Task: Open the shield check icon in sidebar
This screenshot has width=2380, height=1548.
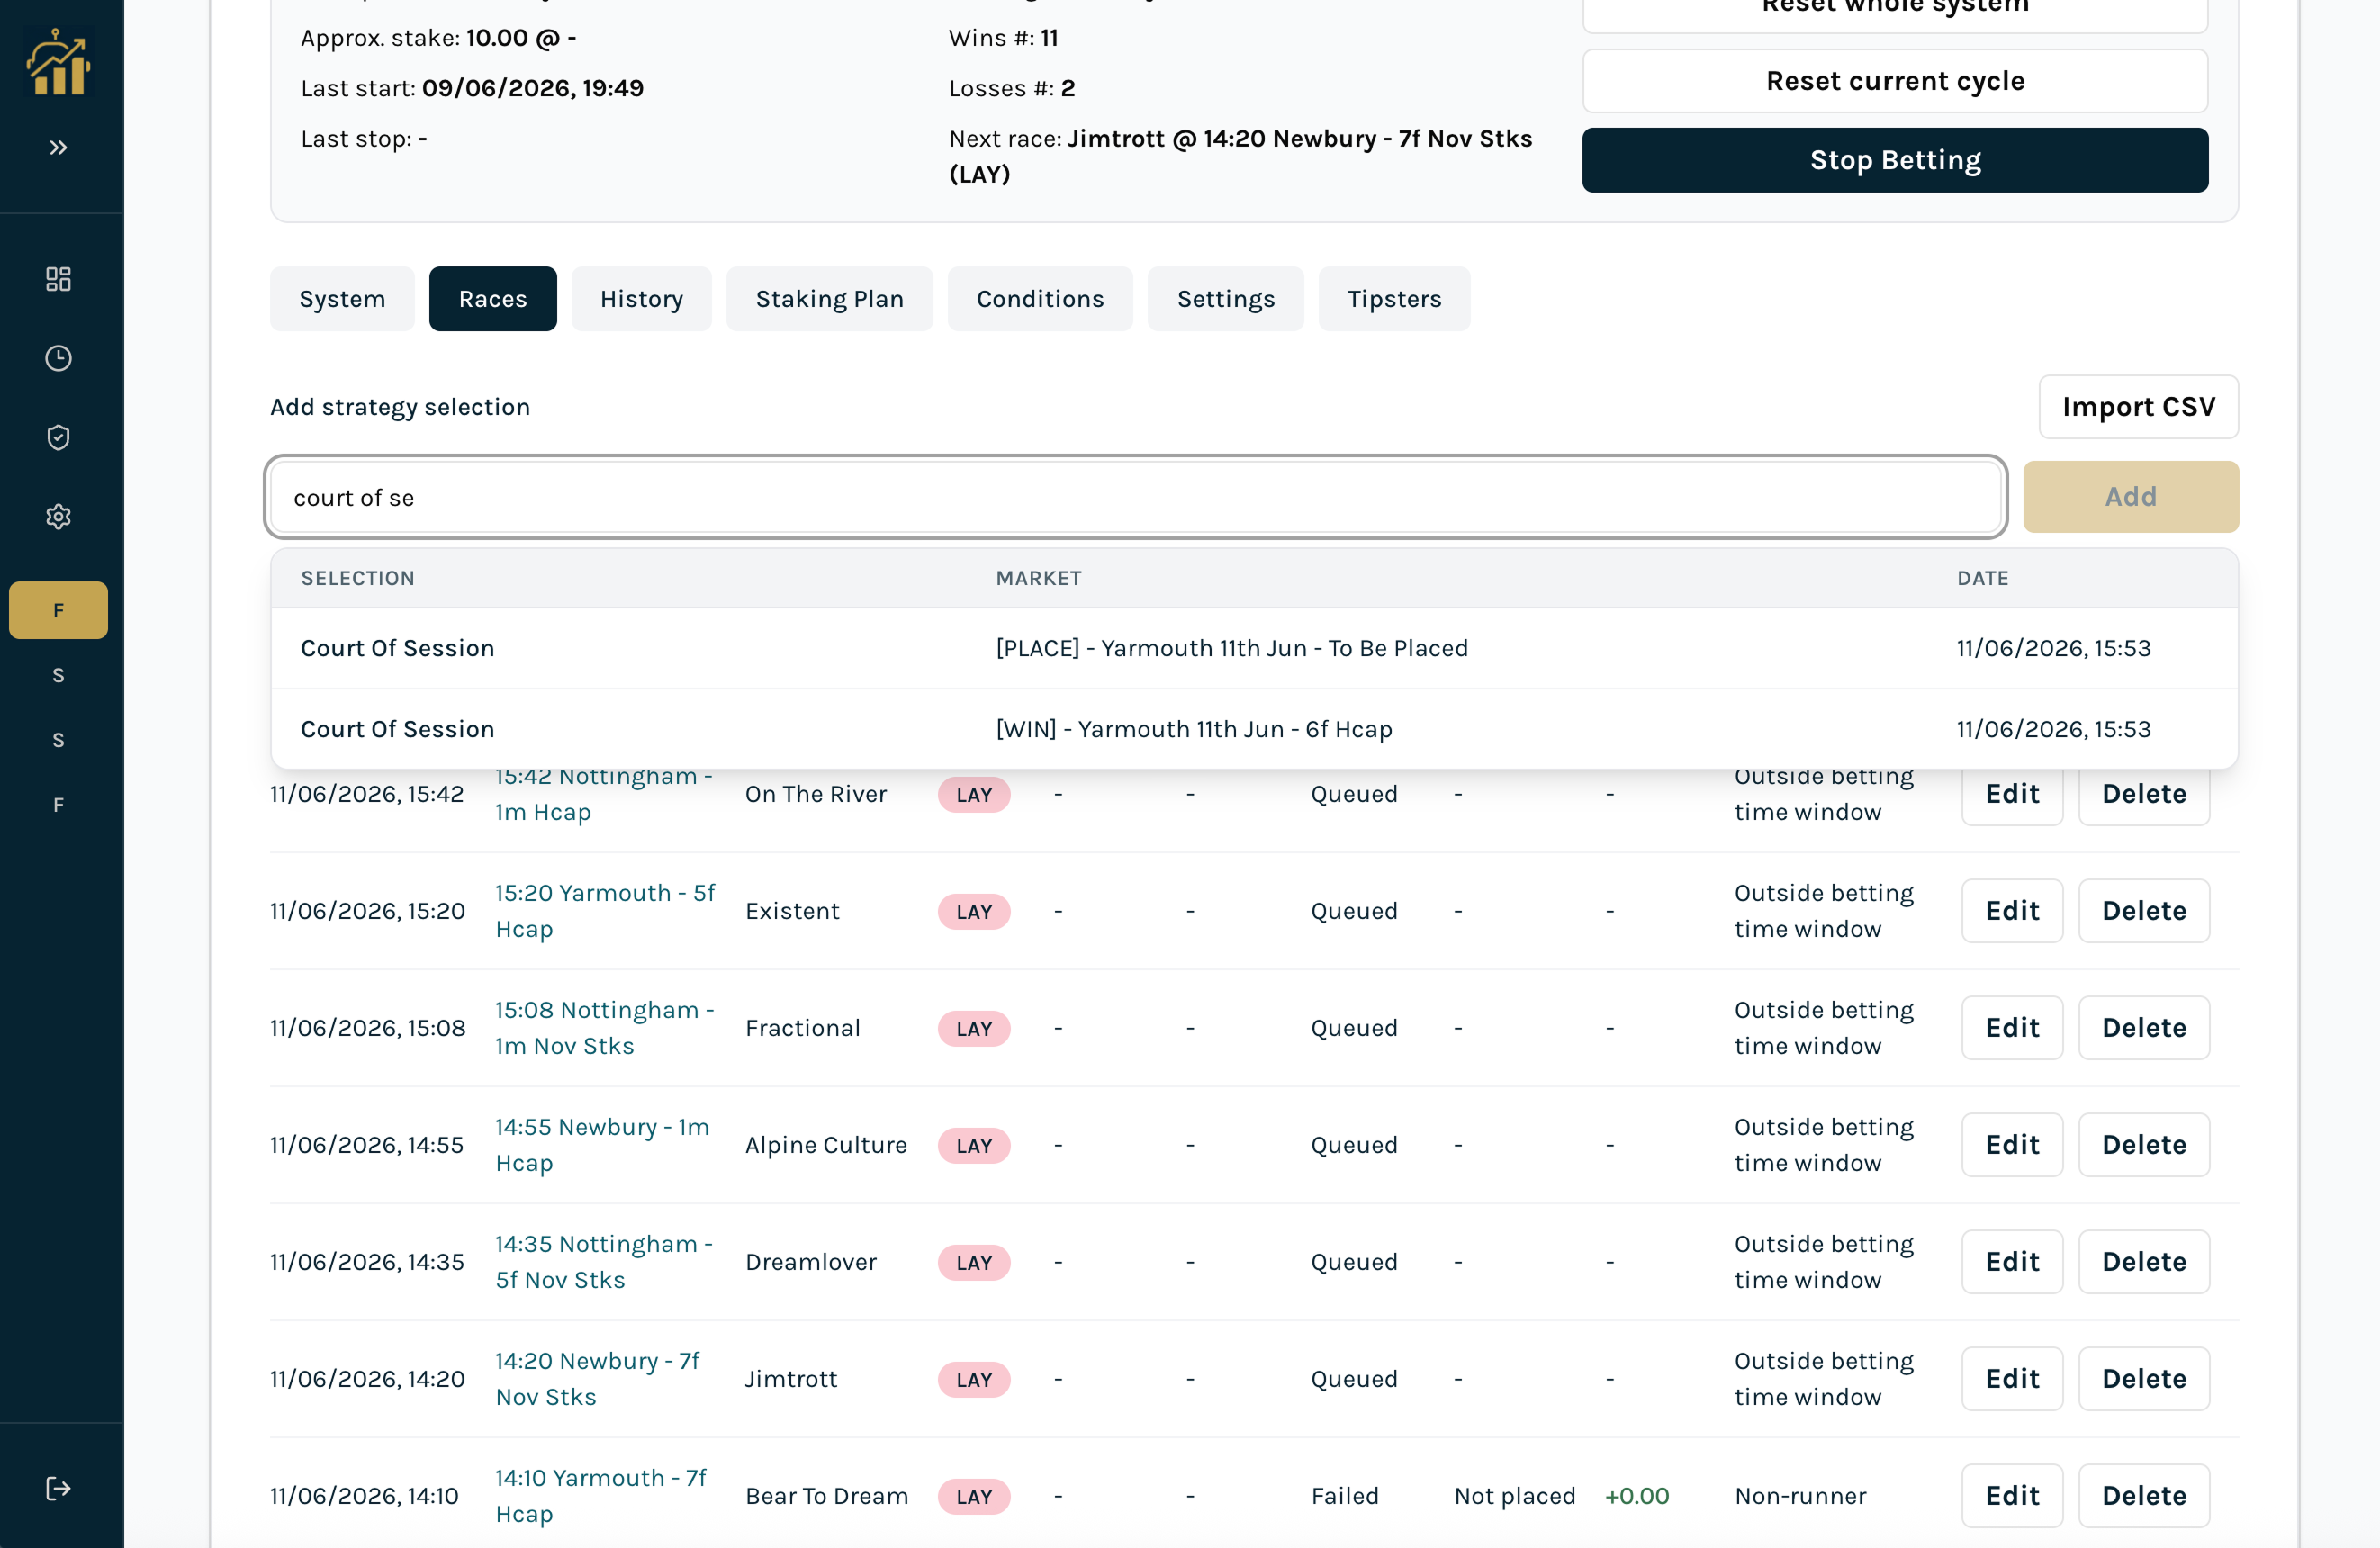Action: [x=59, y=437]
